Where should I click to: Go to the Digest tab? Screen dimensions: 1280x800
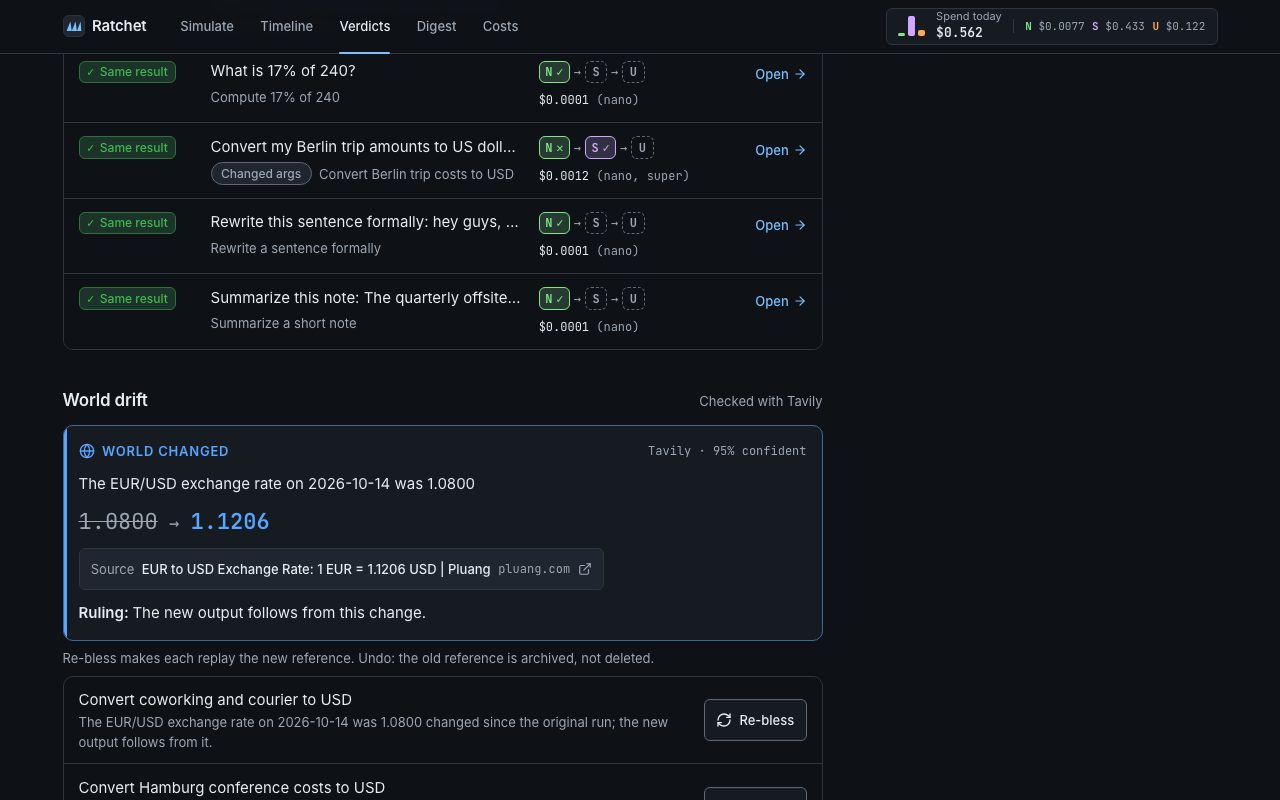(x=436, y=26)
